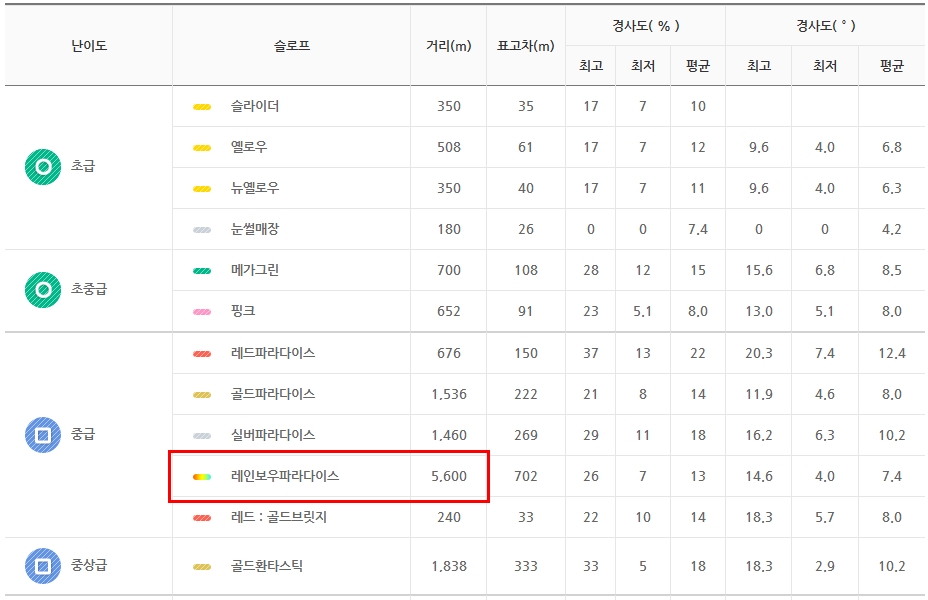Viewport: 928px width, 600px height.
Task: Click the 실버파라다이스 slope name
Action: coord(272,436)
